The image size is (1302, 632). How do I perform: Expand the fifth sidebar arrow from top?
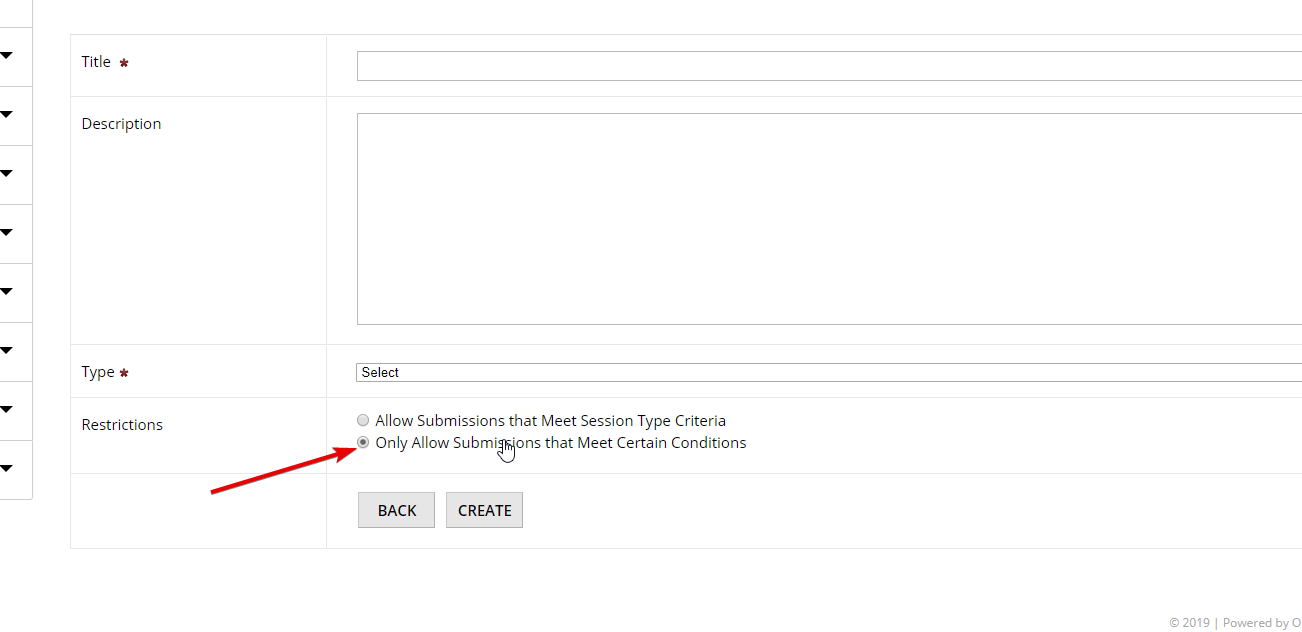tap(6, 292)
